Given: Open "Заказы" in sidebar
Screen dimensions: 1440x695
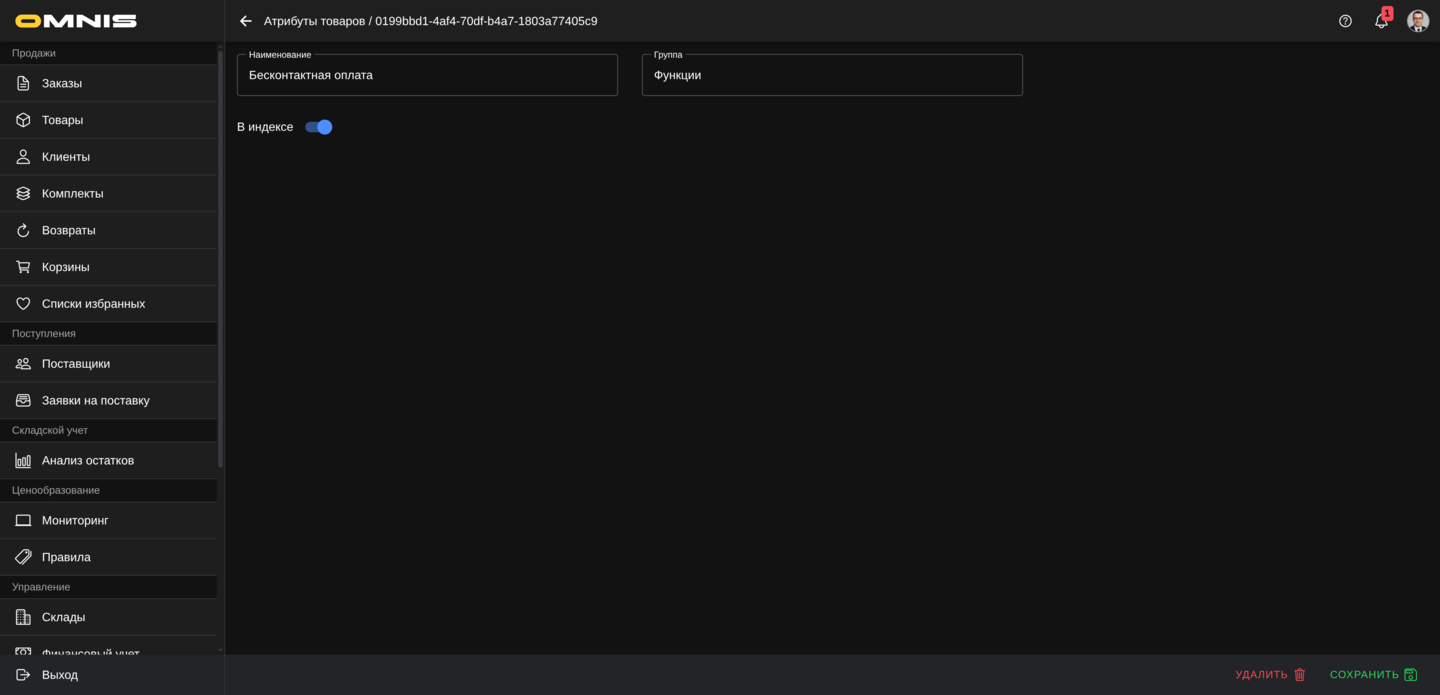Looking at the screenshot, I should click(x=62, y=83).
